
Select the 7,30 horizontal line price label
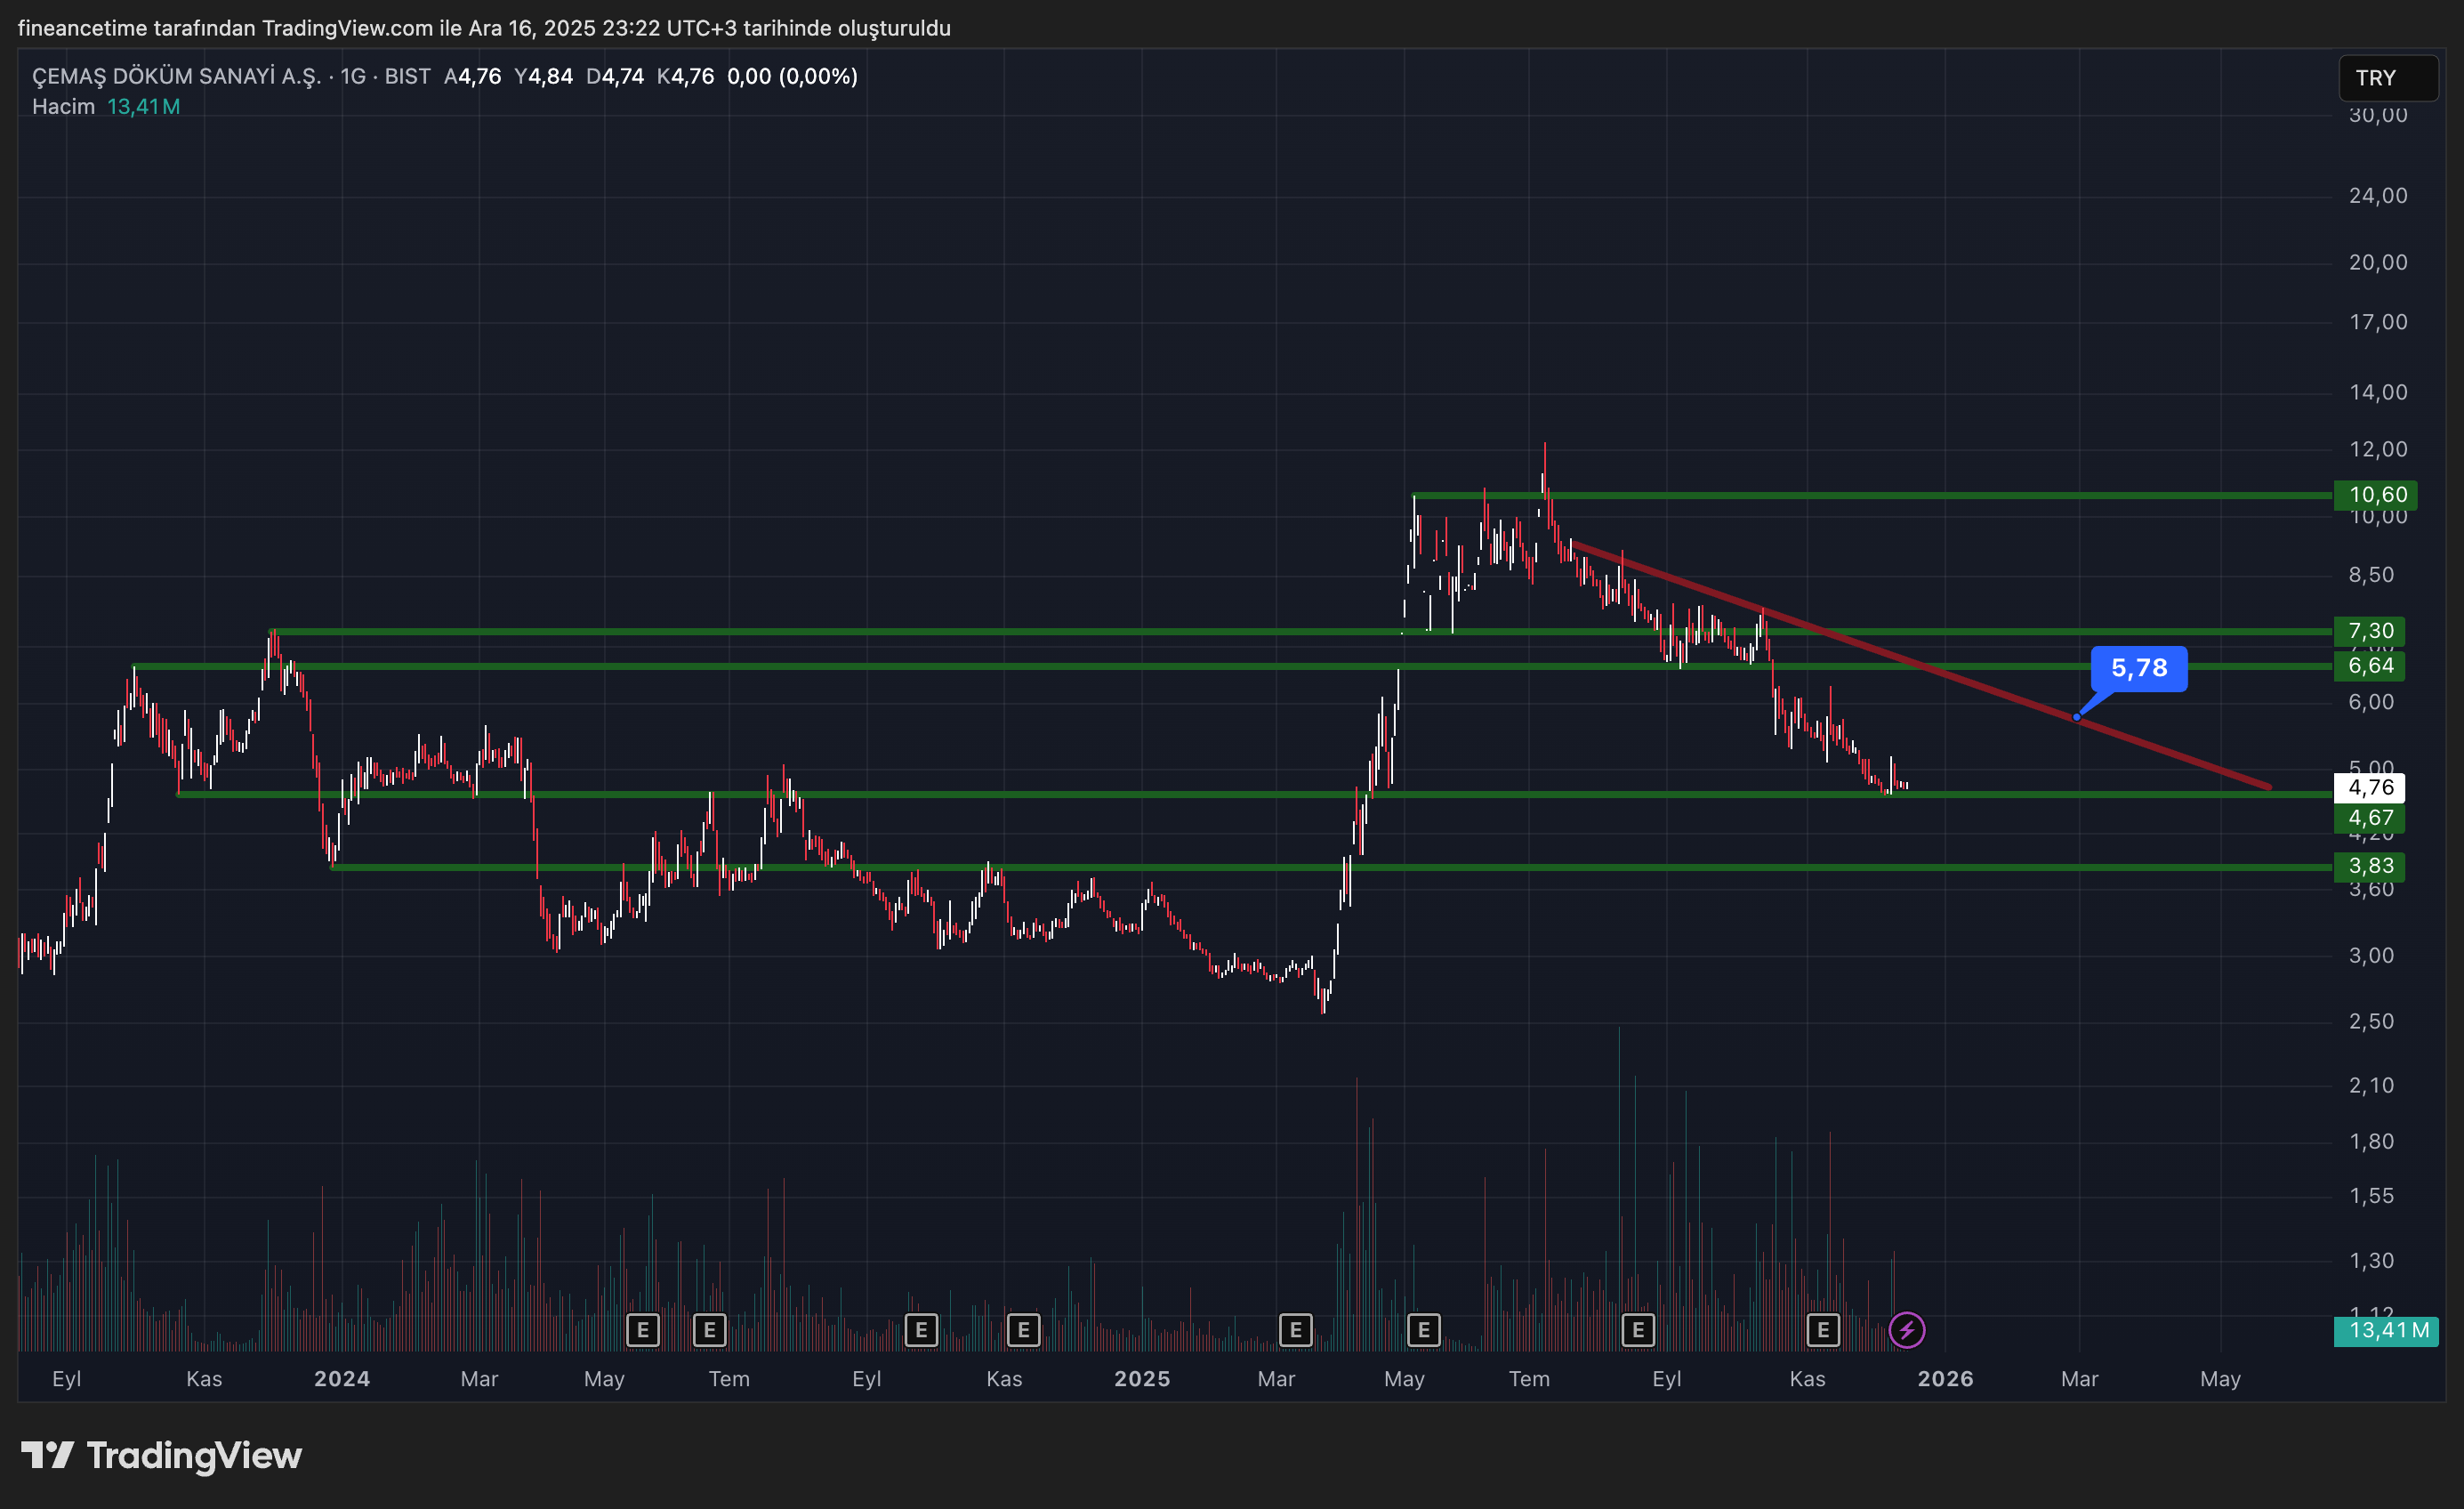(x=2370, y=631)
